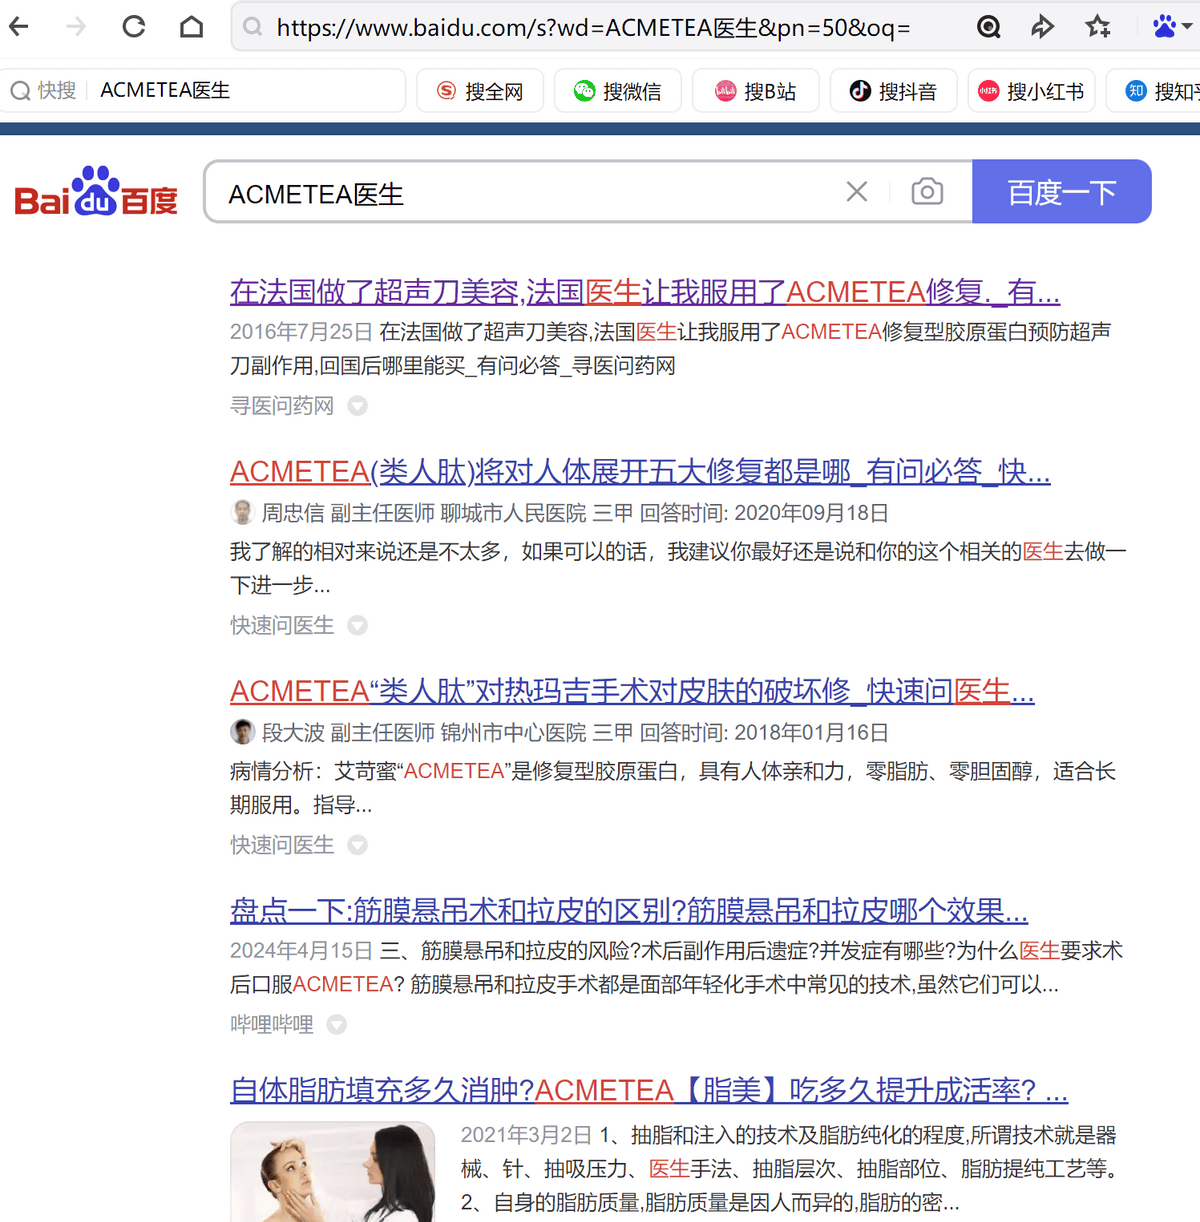Clear the search box with X icon
This screenshot has width=1200, height=1222.
(x=857, y=191)
